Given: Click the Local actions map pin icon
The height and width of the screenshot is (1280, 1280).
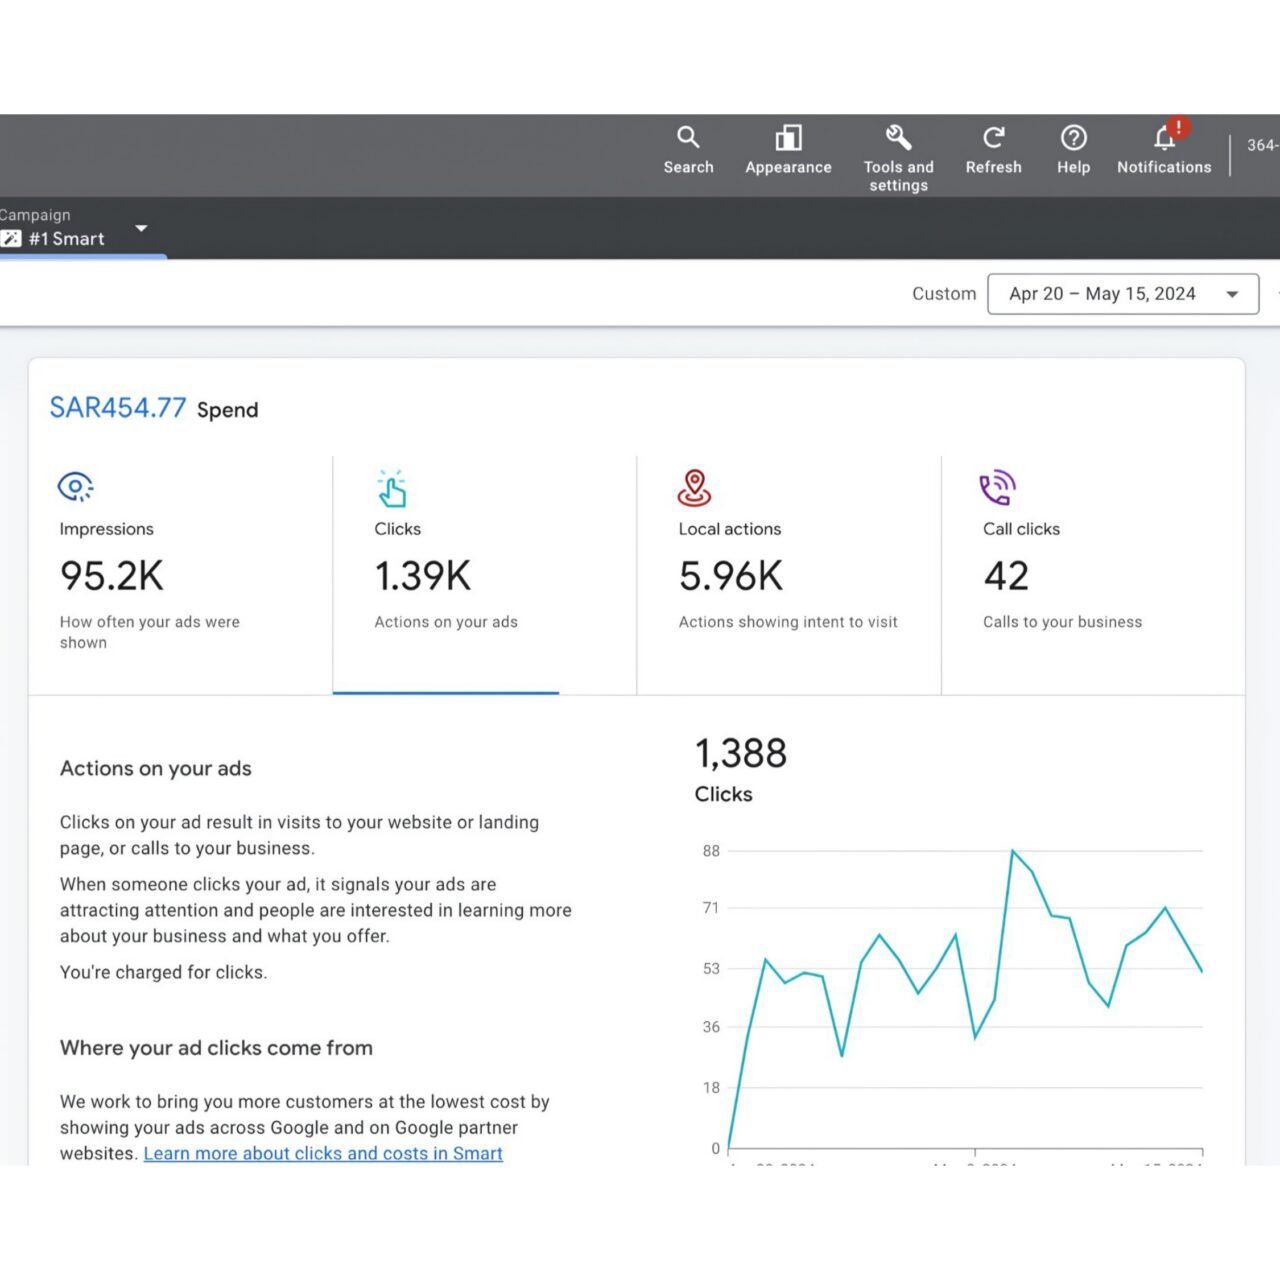Looking at the screenshot, I should pos(694,488).
